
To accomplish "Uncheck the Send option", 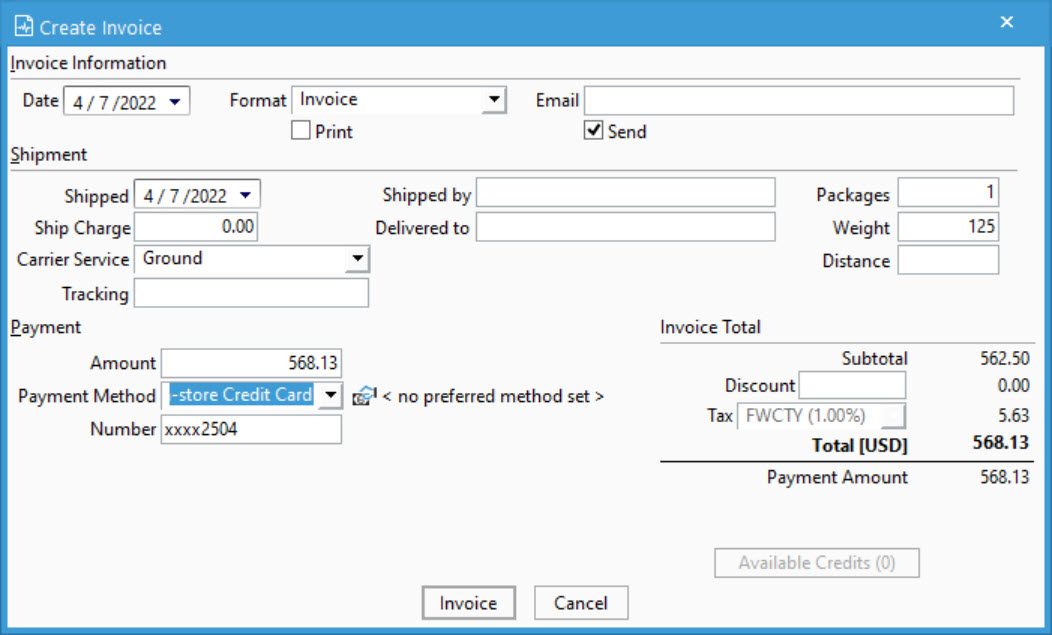I will pos(594,131).
